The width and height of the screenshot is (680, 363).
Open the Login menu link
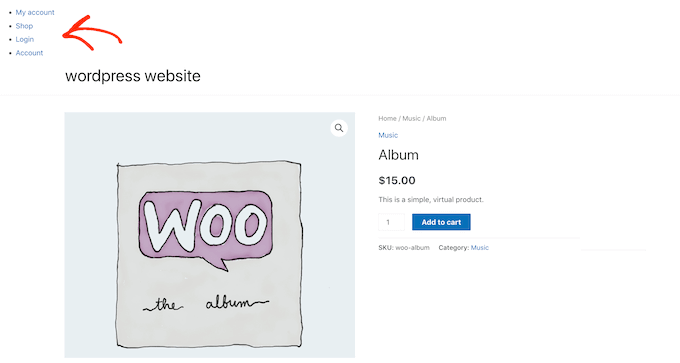point(25,39)
